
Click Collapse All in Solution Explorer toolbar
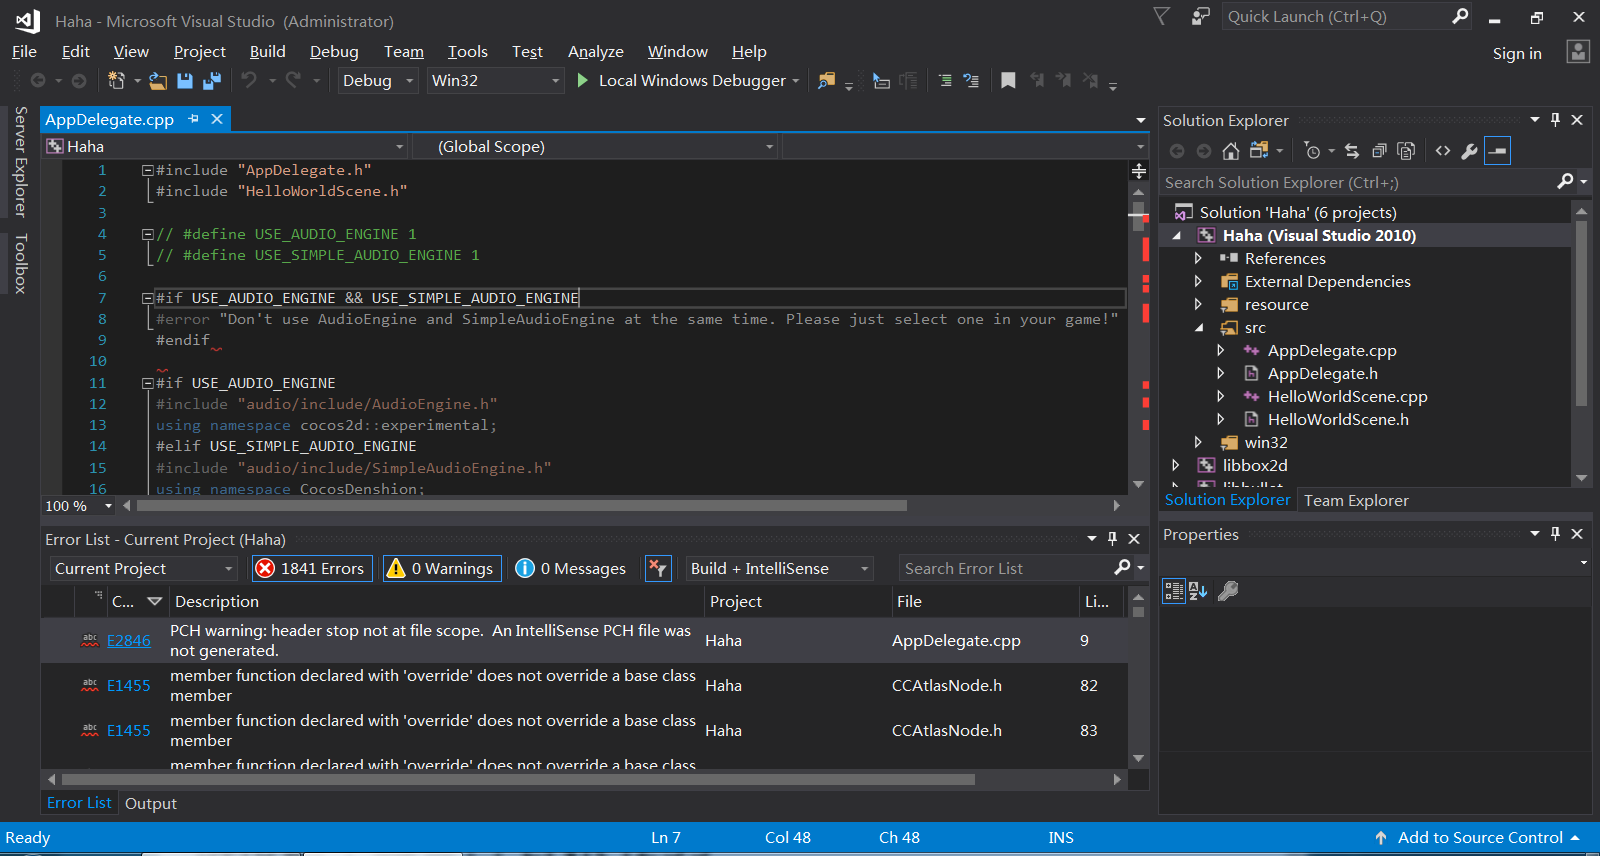pyautogui.click(x=1379, y=151)
